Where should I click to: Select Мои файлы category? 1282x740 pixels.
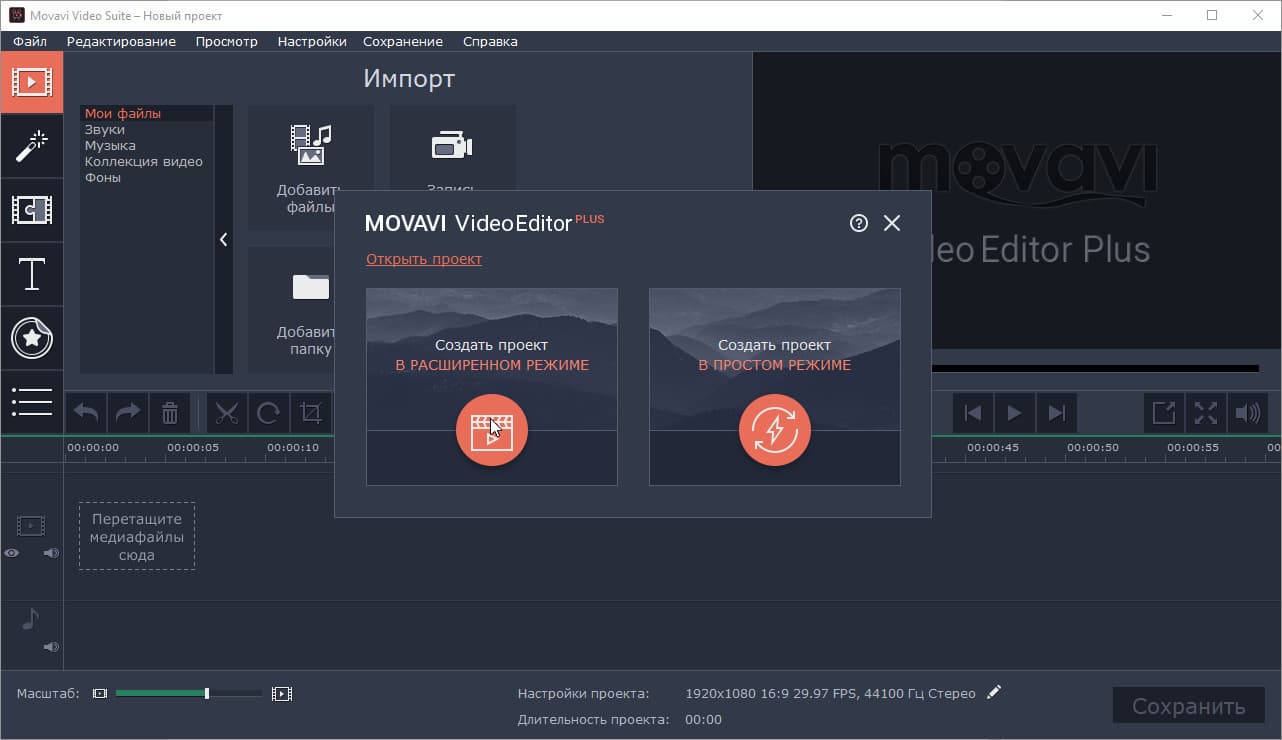(147, 114)
